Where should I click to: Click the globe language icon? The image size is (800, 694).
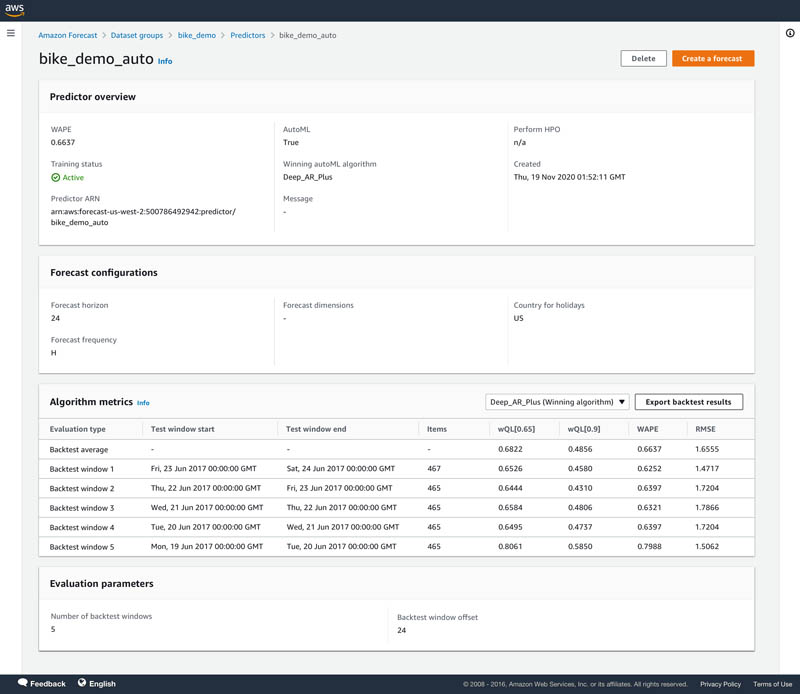(82, 683)
